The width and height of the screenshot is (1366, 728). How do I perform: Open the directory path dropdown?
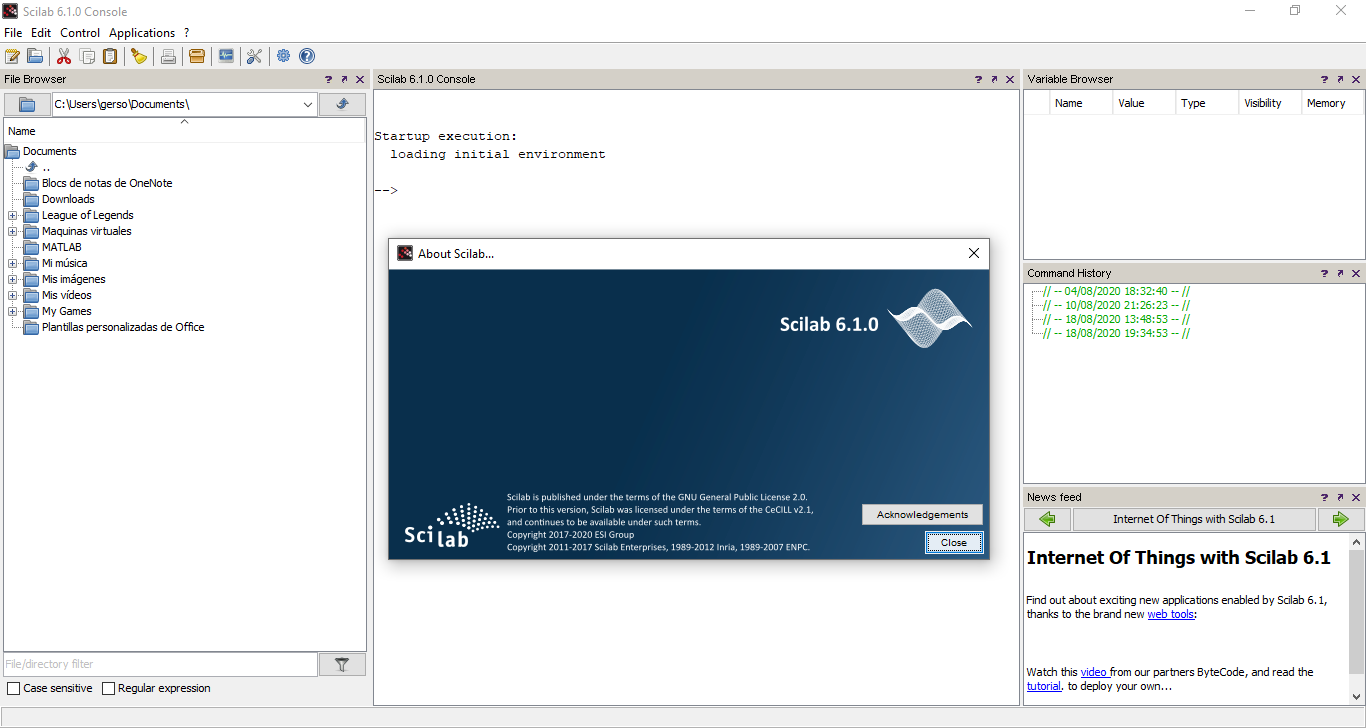coord(307,104)
